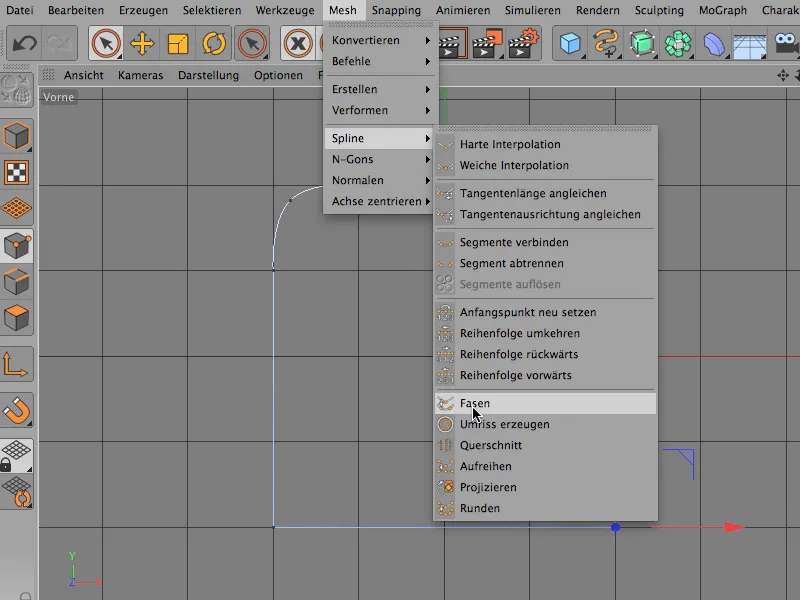The height and width of the screenshot is (600, 800).
Task: Select the Live Selection tool
Action: (106, 43)
